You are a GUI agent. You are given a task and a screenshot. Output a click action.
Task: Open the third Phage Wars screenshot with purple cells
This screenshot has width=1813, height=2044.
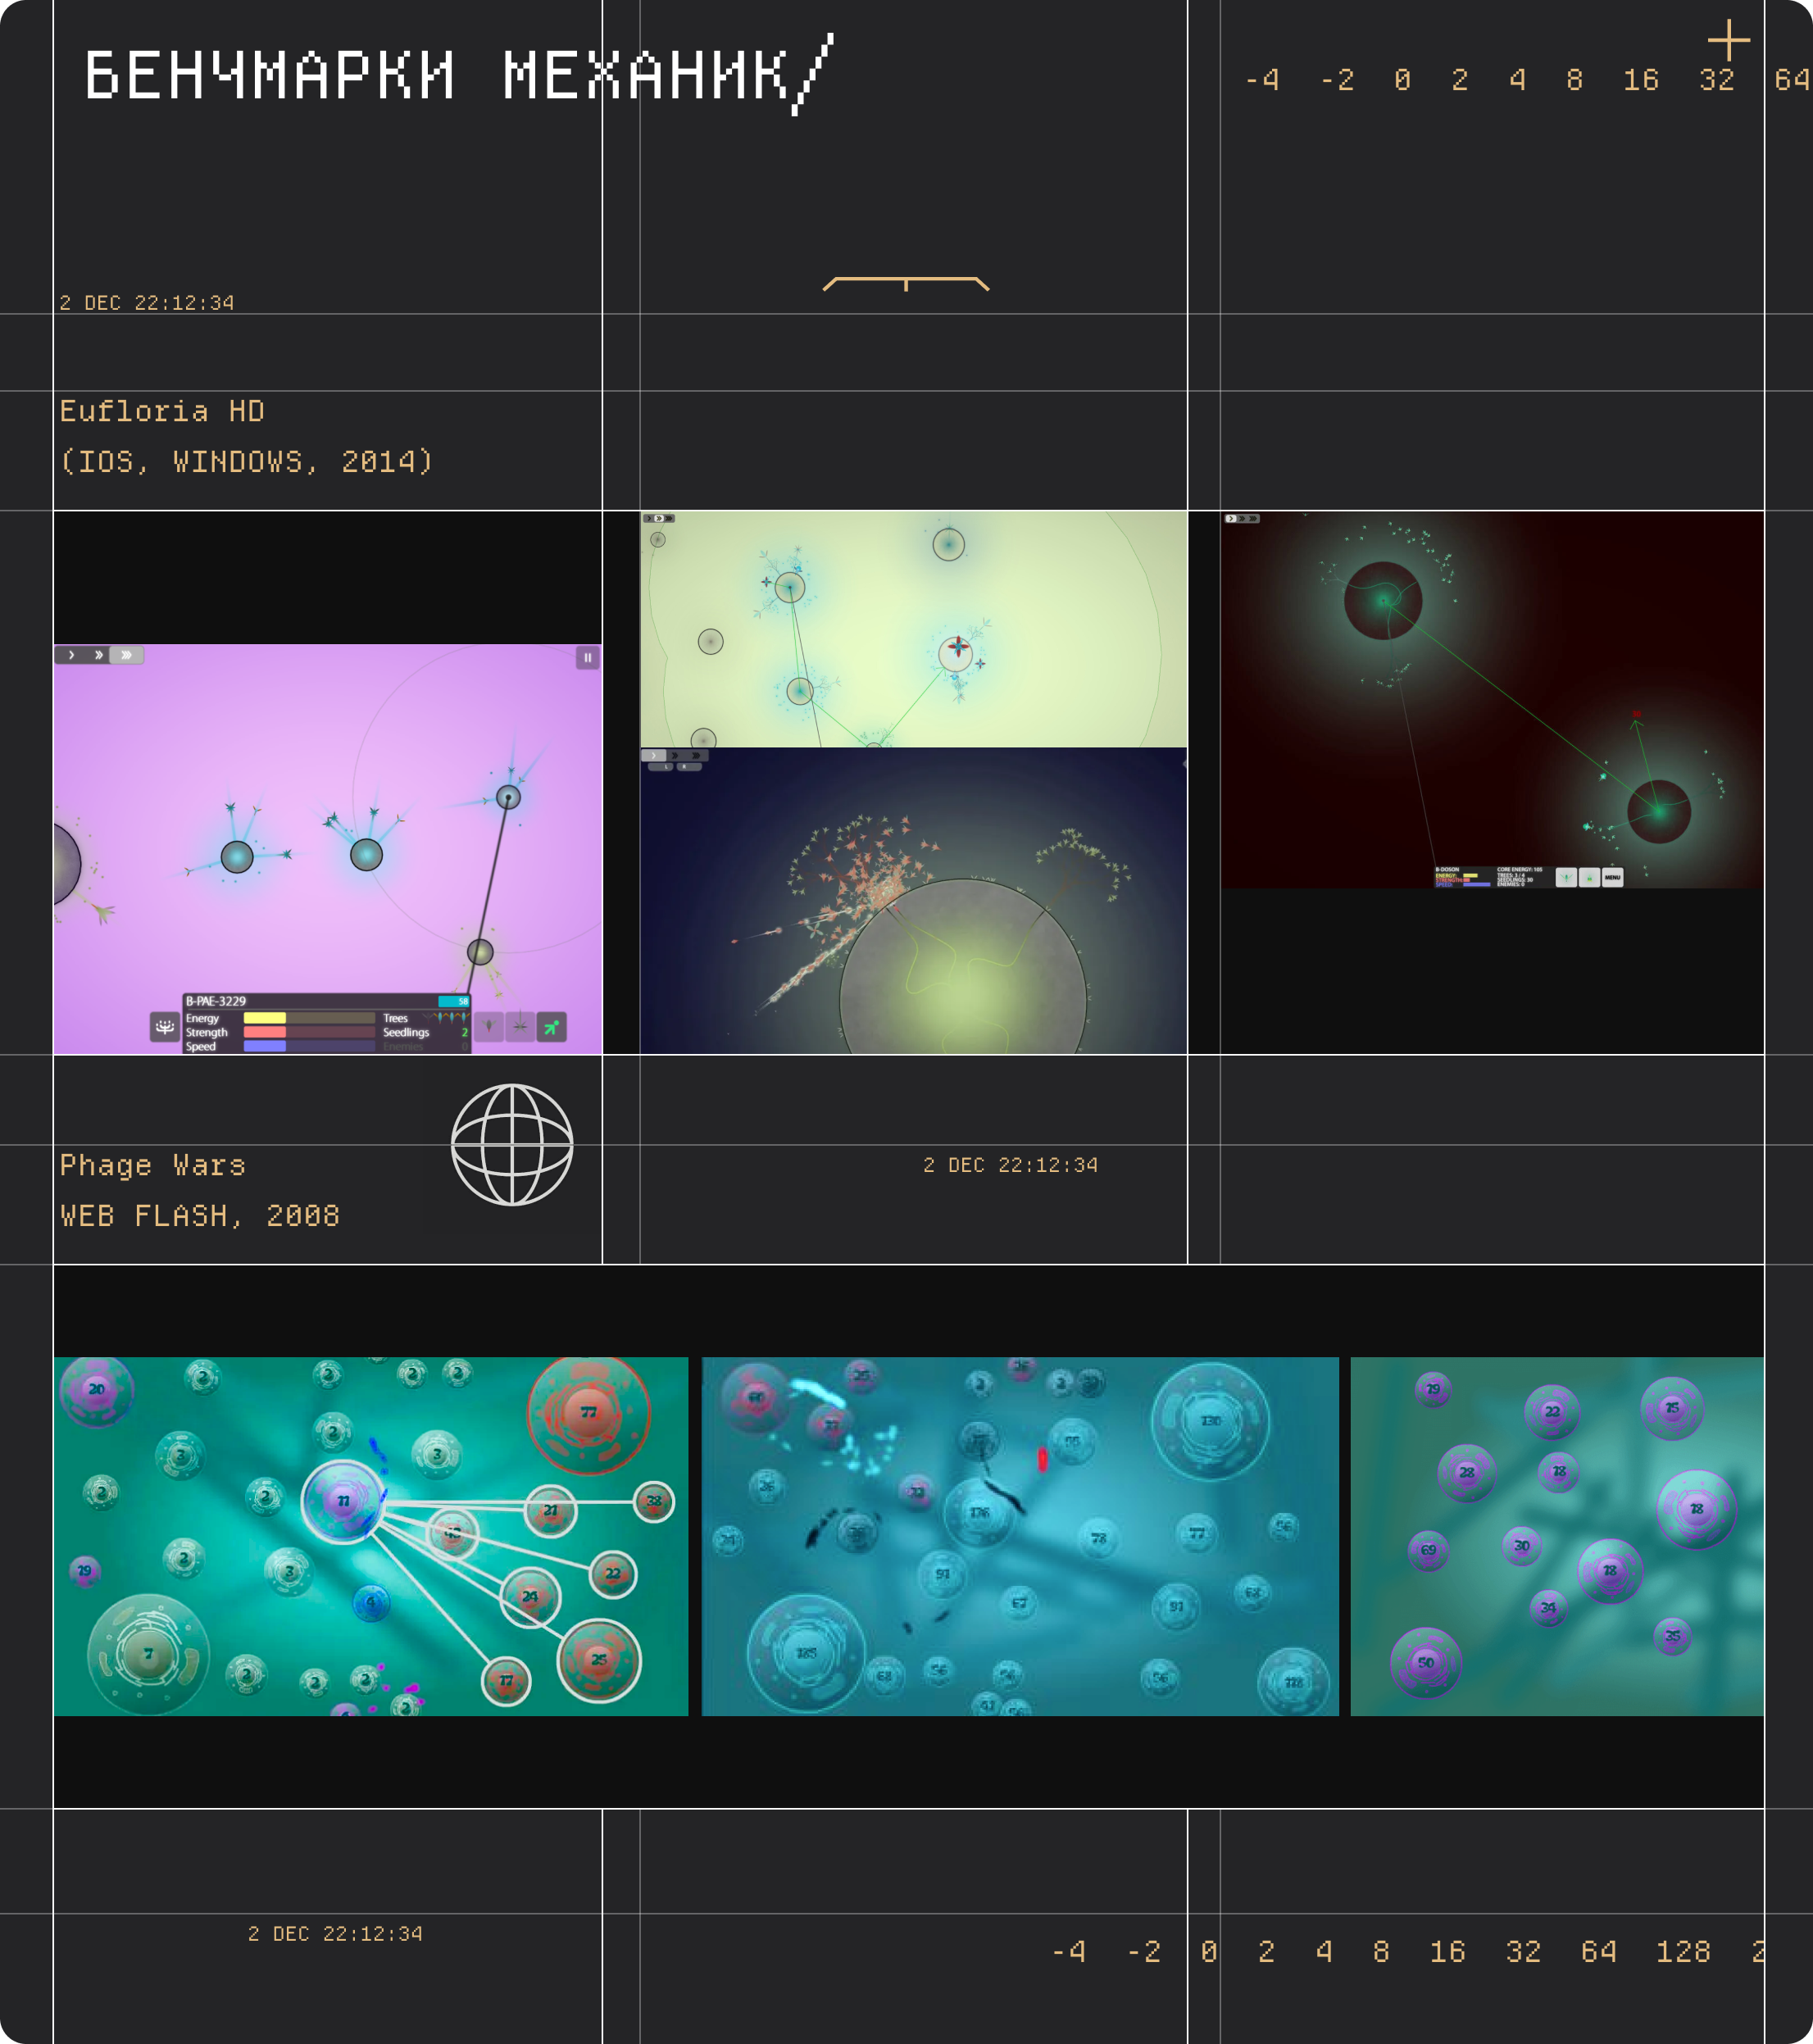click(x=1557, y=1536)
